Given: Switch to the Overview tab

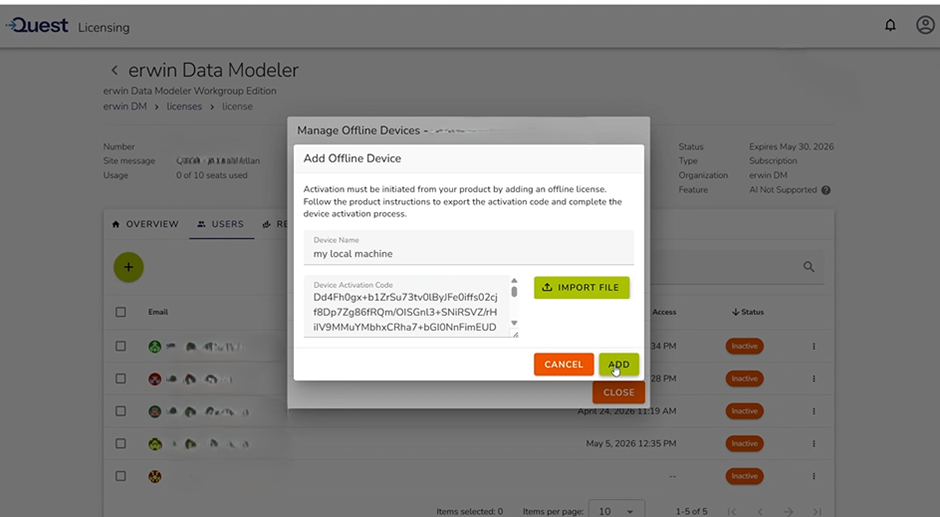Looking at the screenshot, I should click(x=145, y=224).
